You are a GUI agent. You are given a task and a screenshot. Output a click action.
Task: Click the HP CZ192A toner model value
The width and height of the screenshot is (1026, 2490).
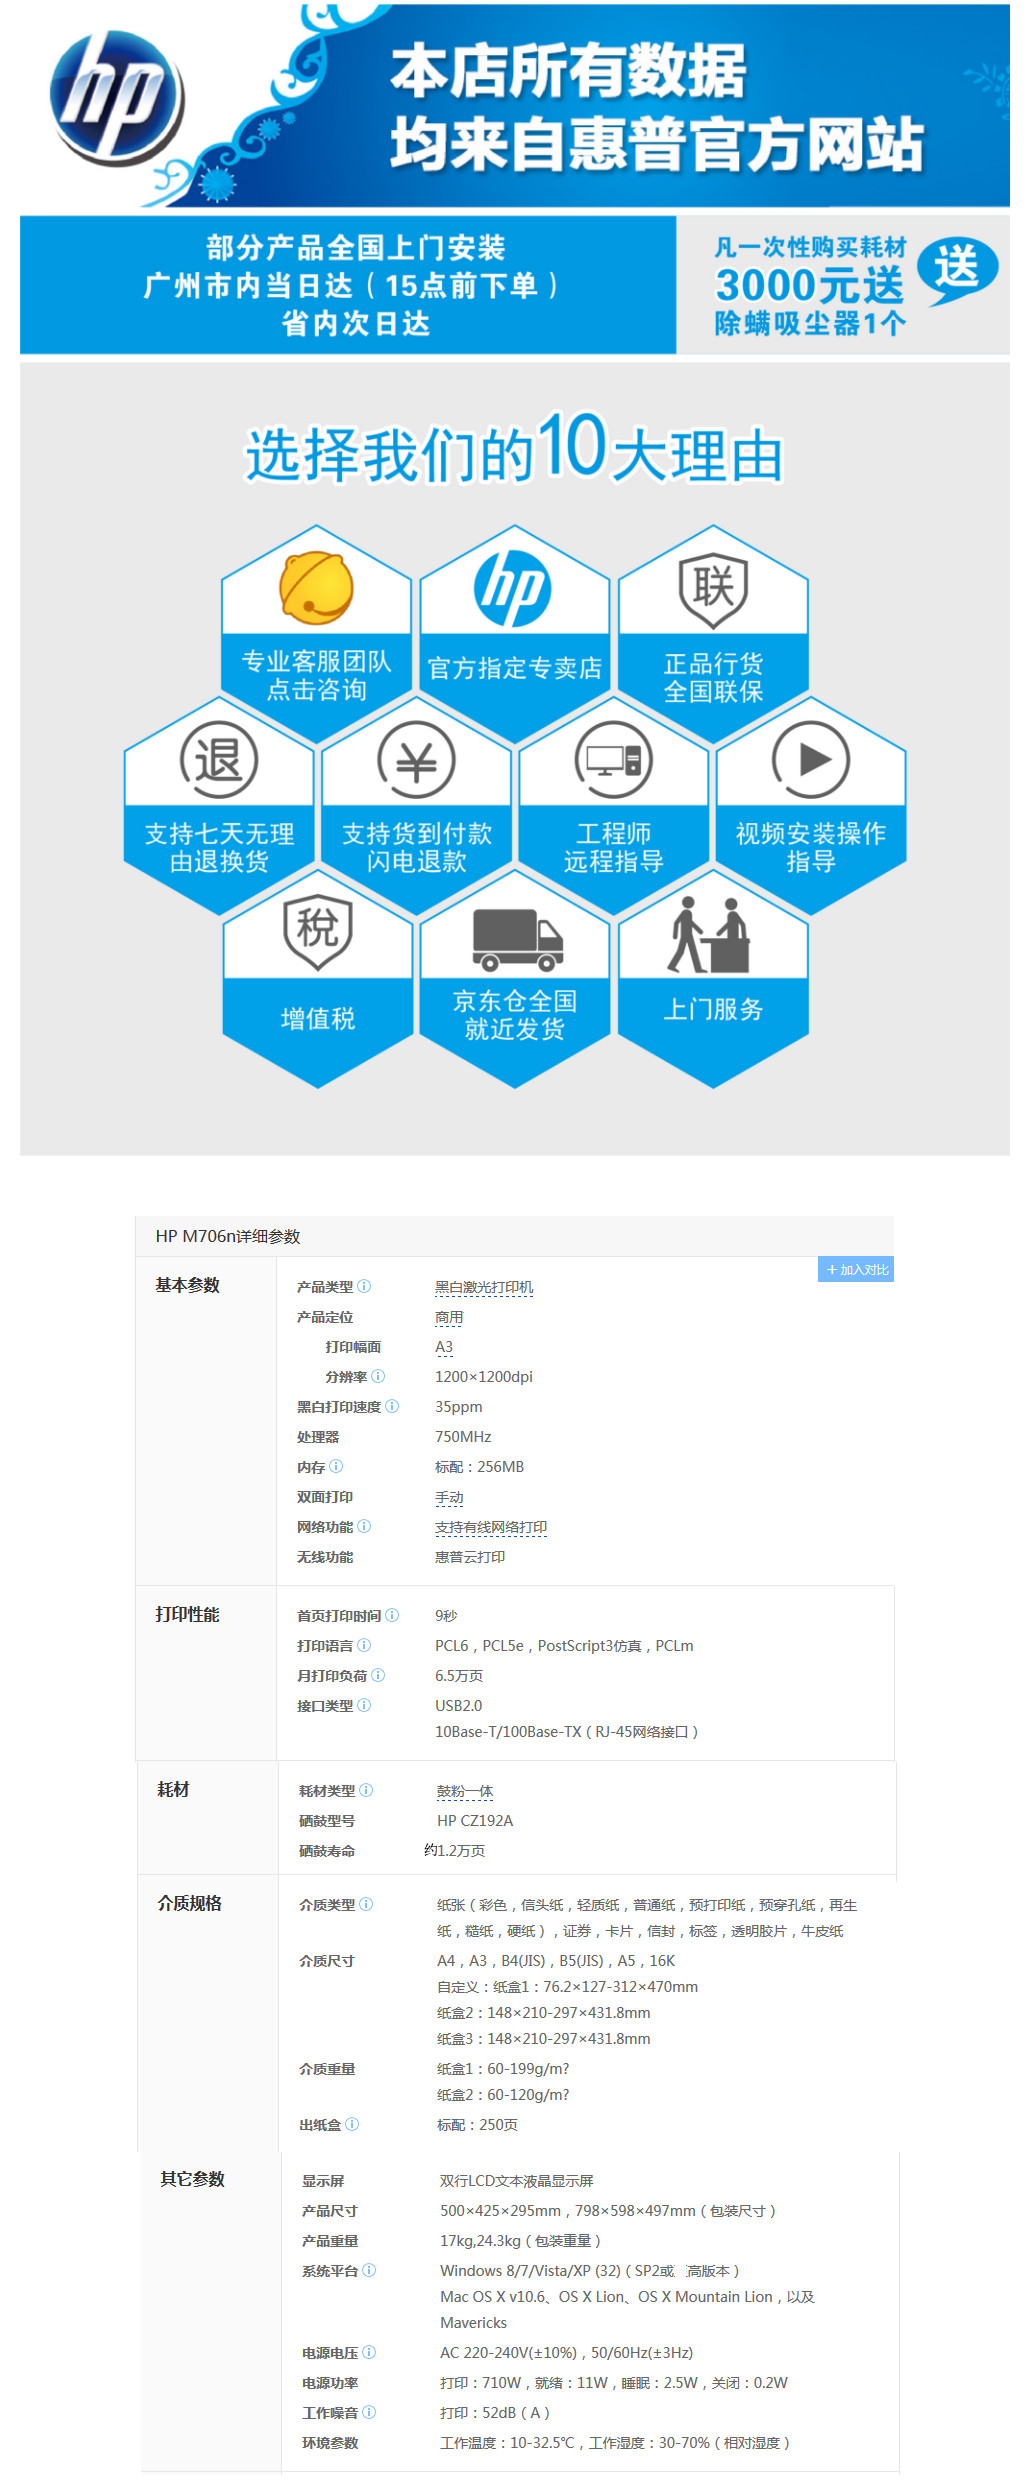[x=475, y=1821]
